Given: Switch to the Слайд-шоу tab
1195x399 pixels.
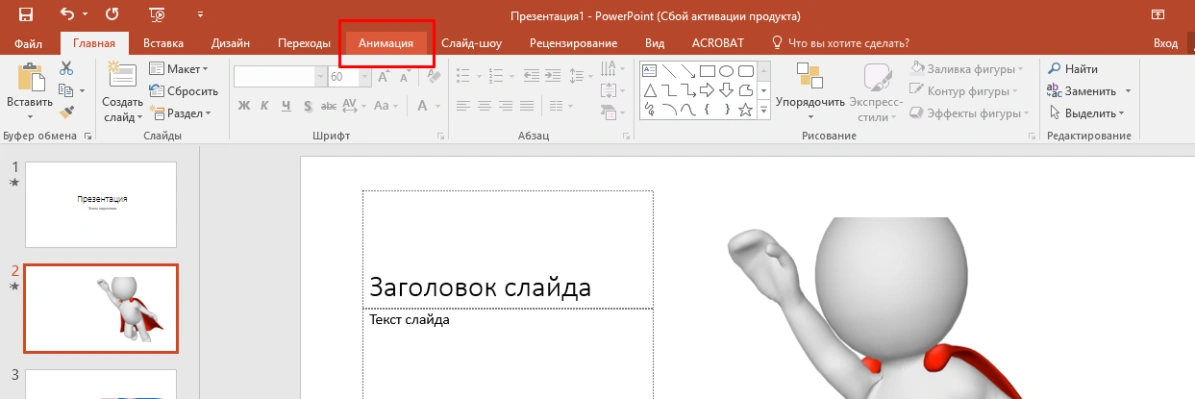Looking at the screenshot, I should click(472, 43).
